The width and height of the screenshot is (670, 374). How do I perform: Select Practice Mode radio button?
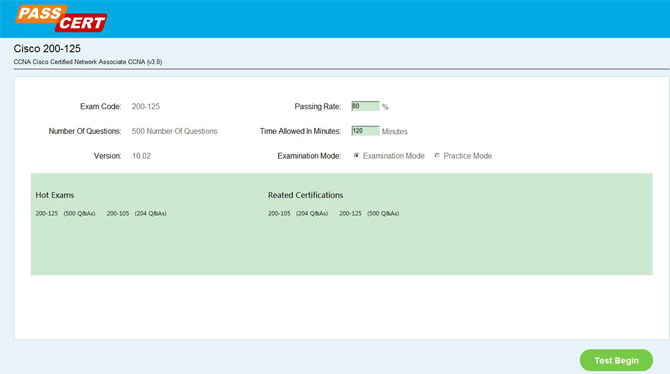tap(437, 156)
